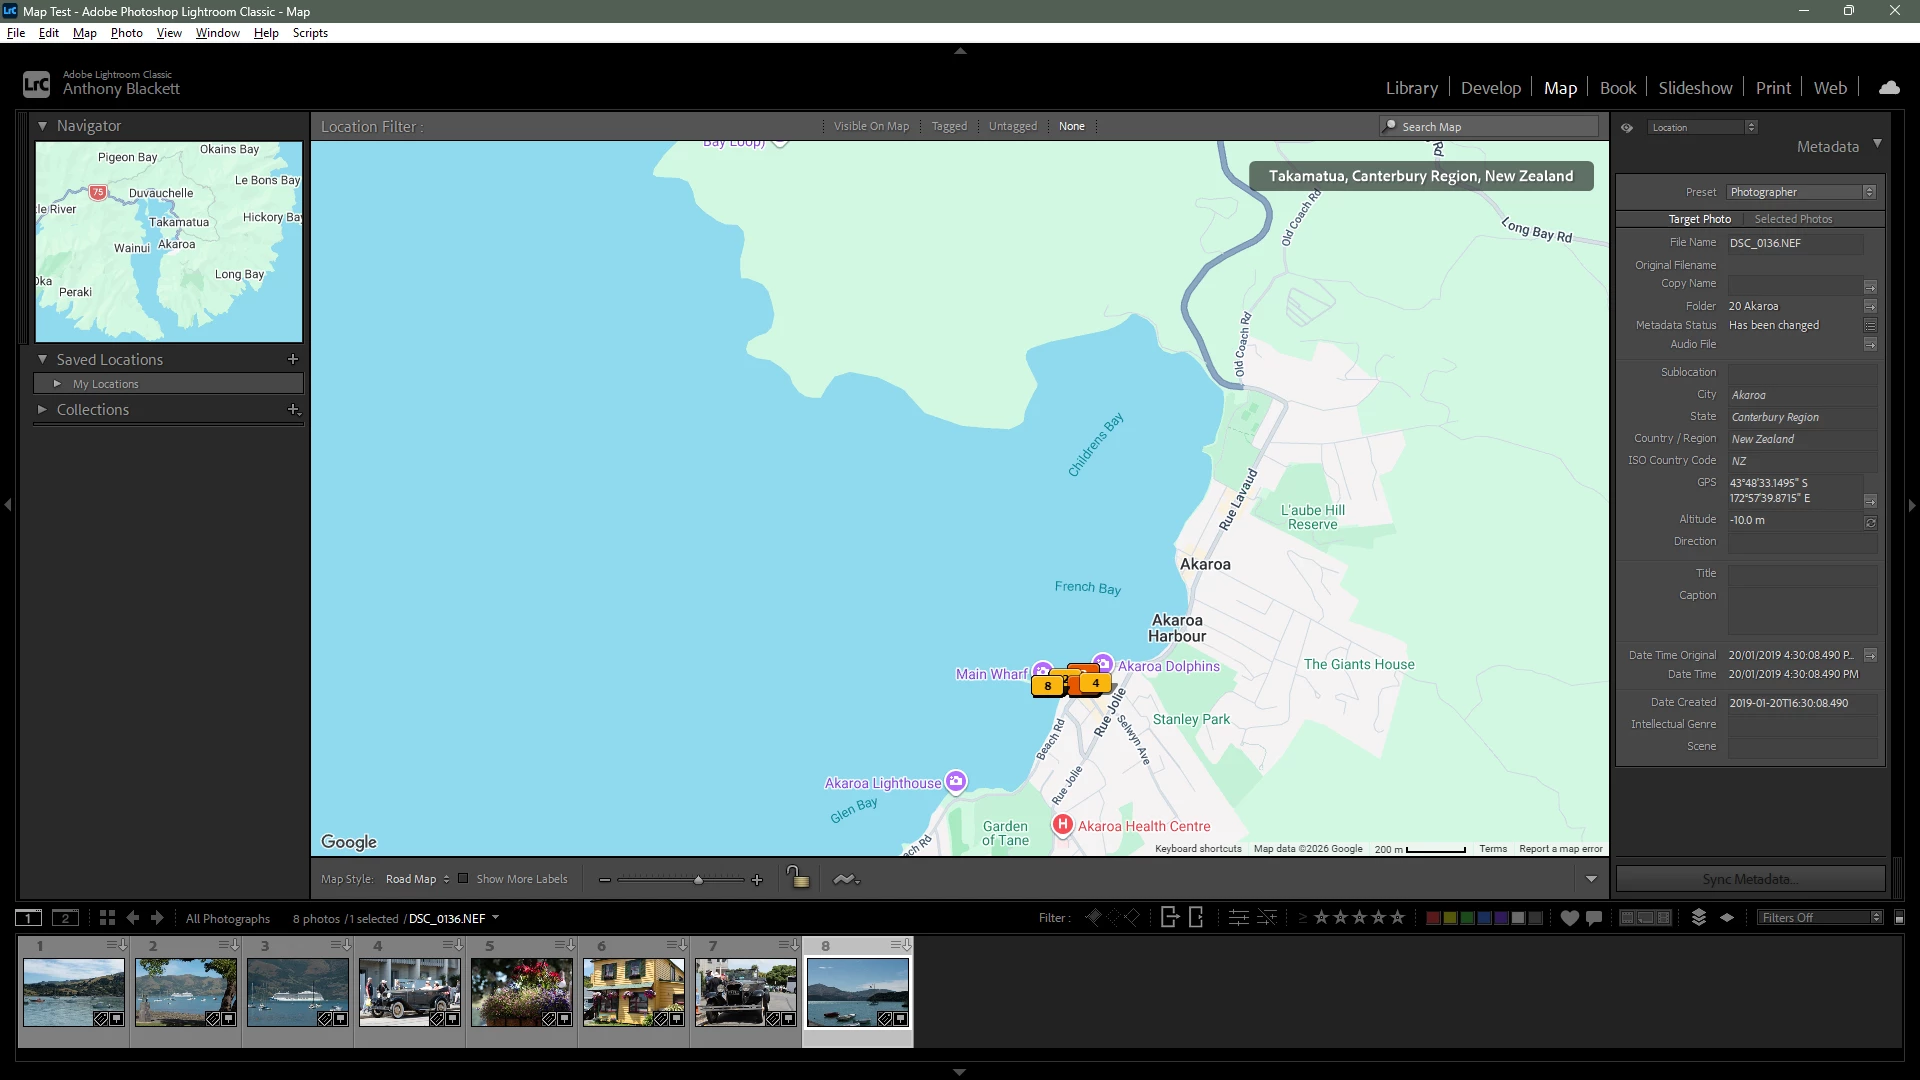
Task: Open the Scripts menu
Action: (x=310, y=33)
